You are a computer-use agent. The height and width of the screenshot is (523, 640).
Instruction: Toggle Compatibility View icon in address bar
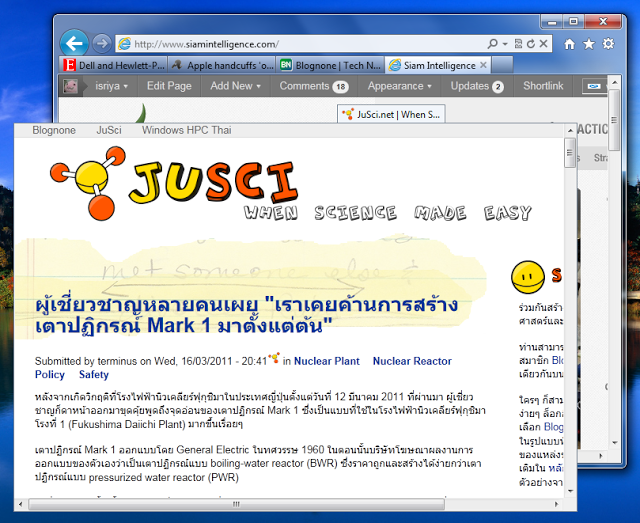518,44
